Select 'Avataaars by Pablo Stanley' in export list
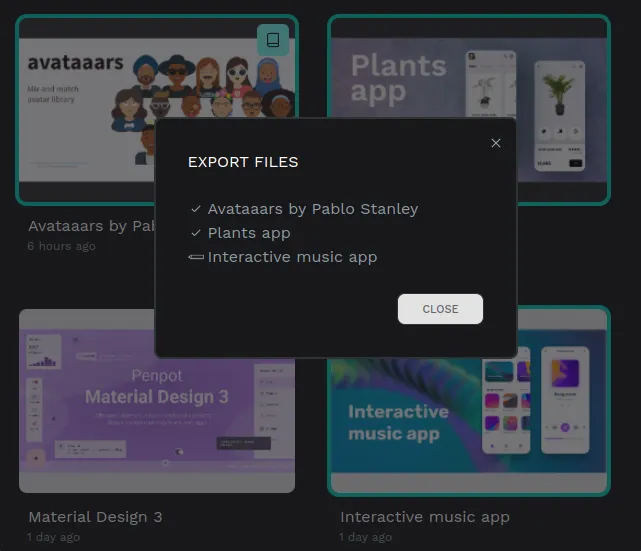 [x=312, y=209]
